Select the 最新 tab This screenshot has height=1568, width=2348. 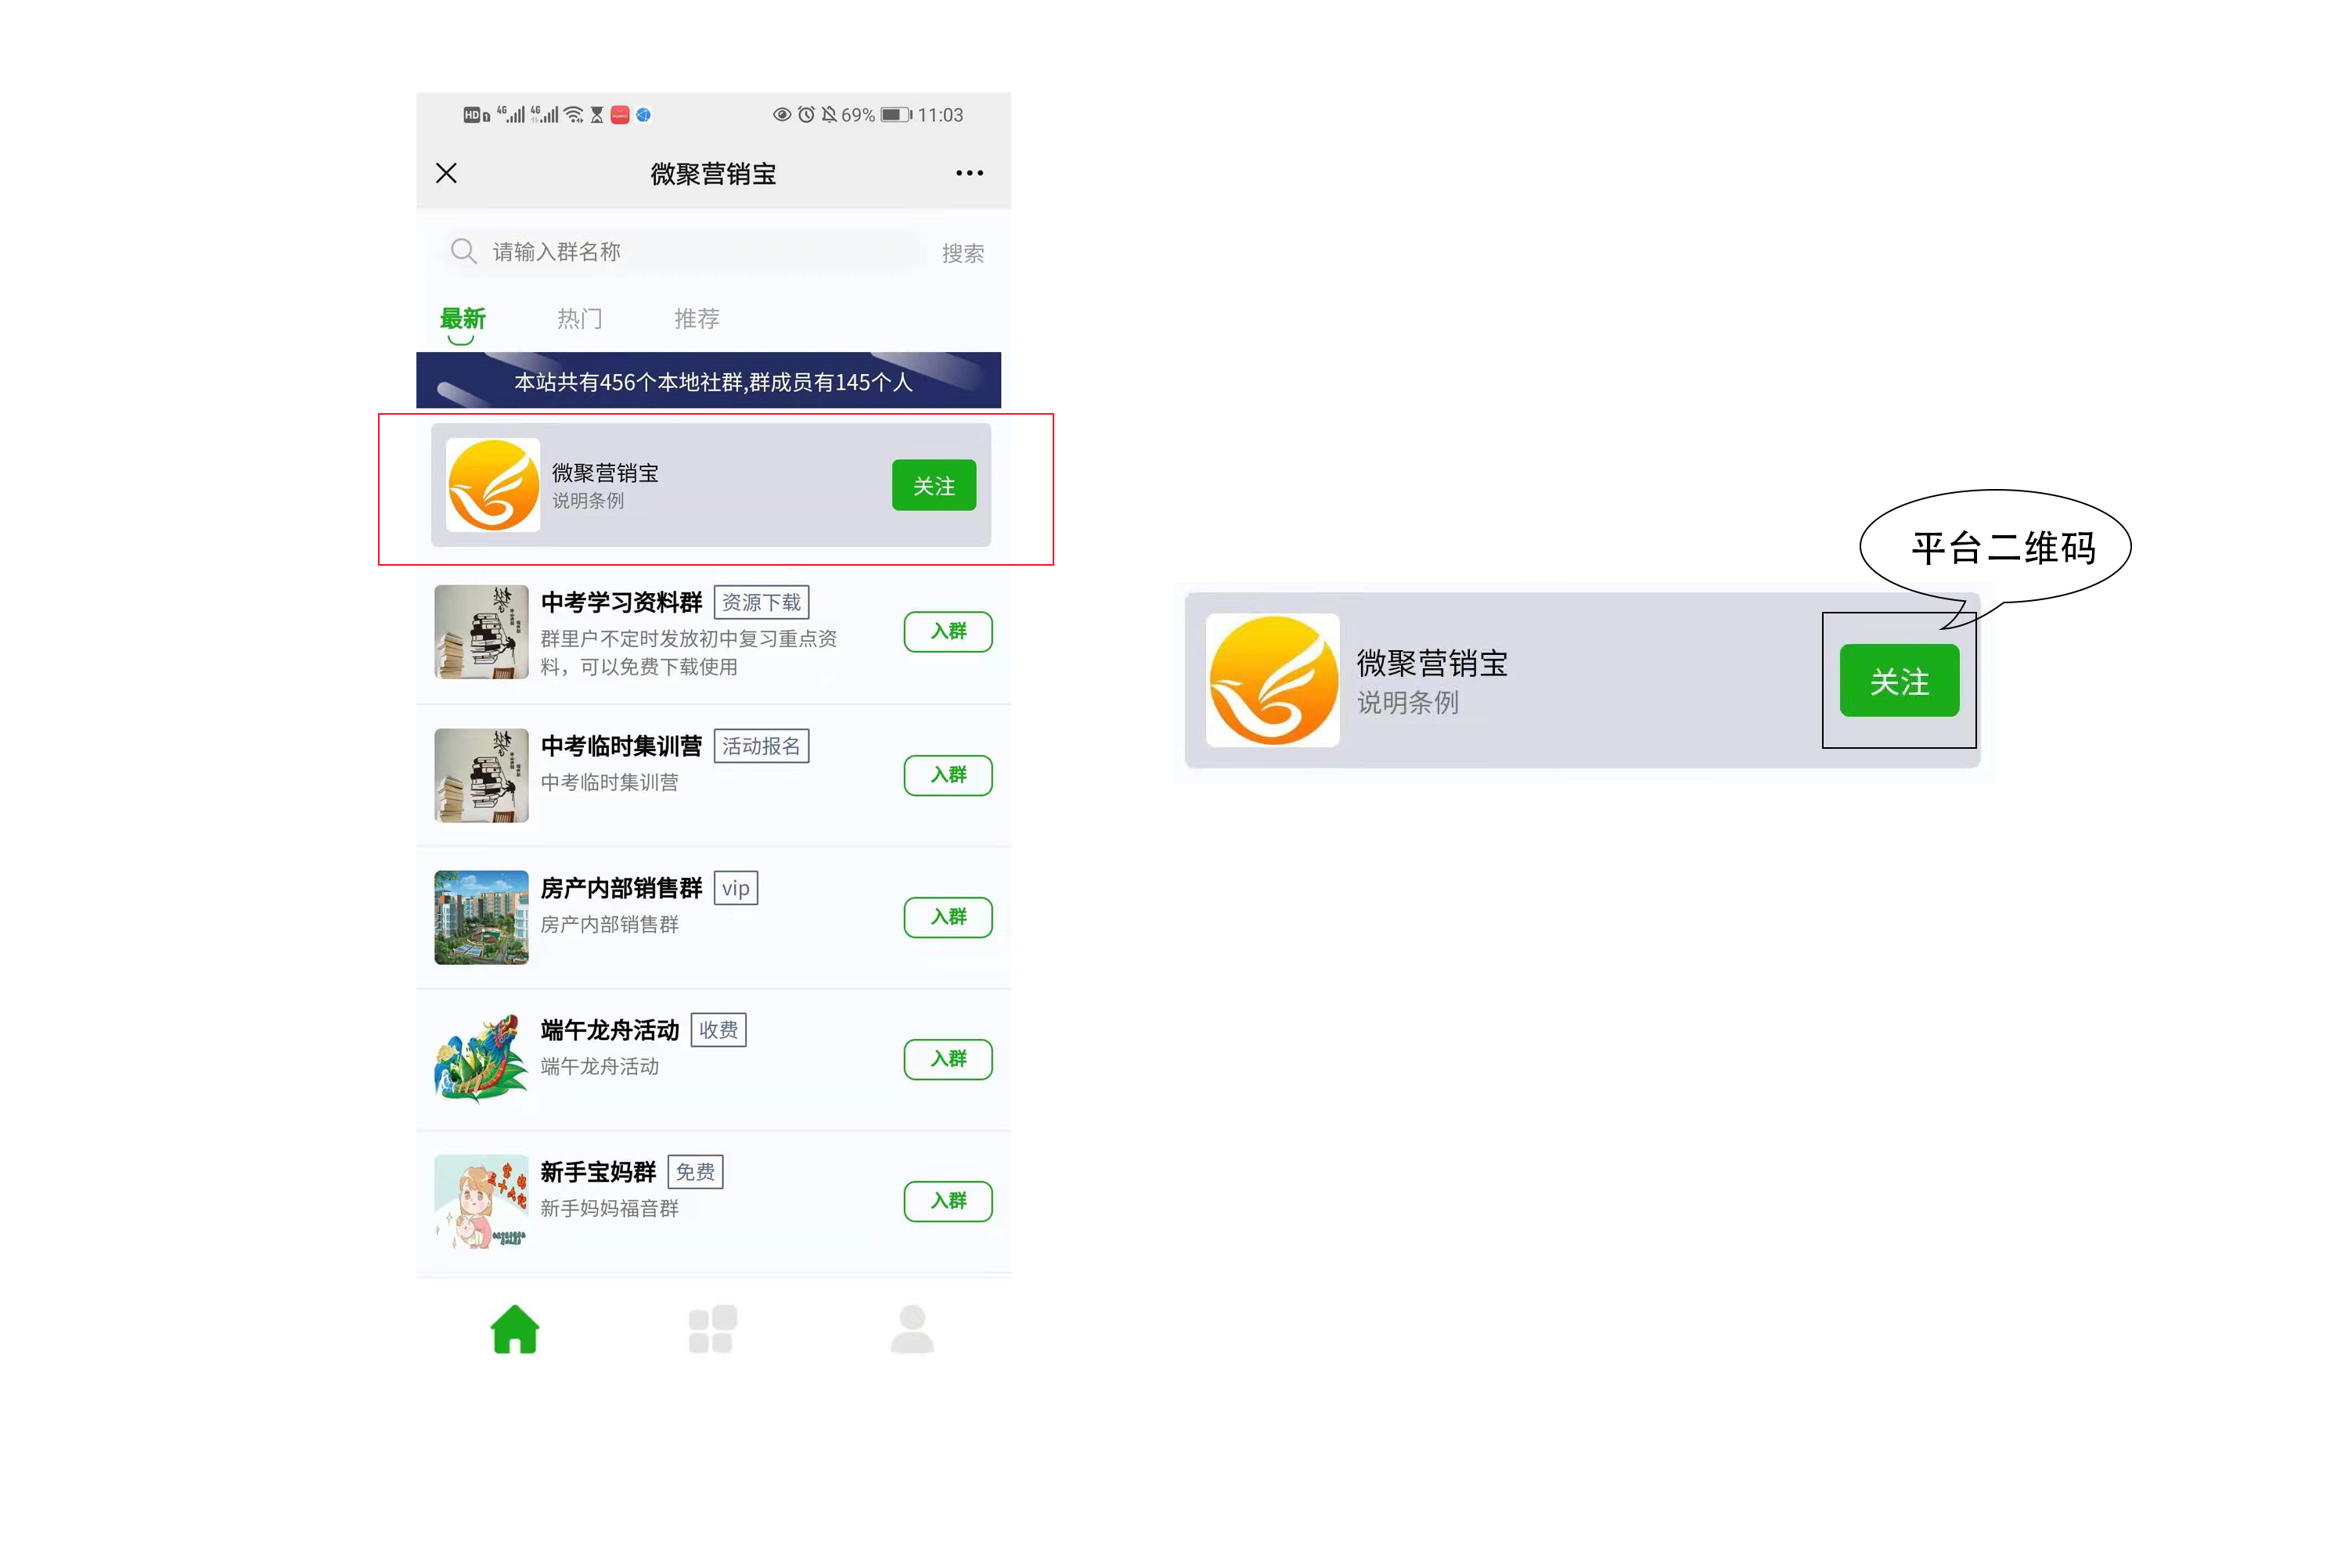tap(463, 319)
